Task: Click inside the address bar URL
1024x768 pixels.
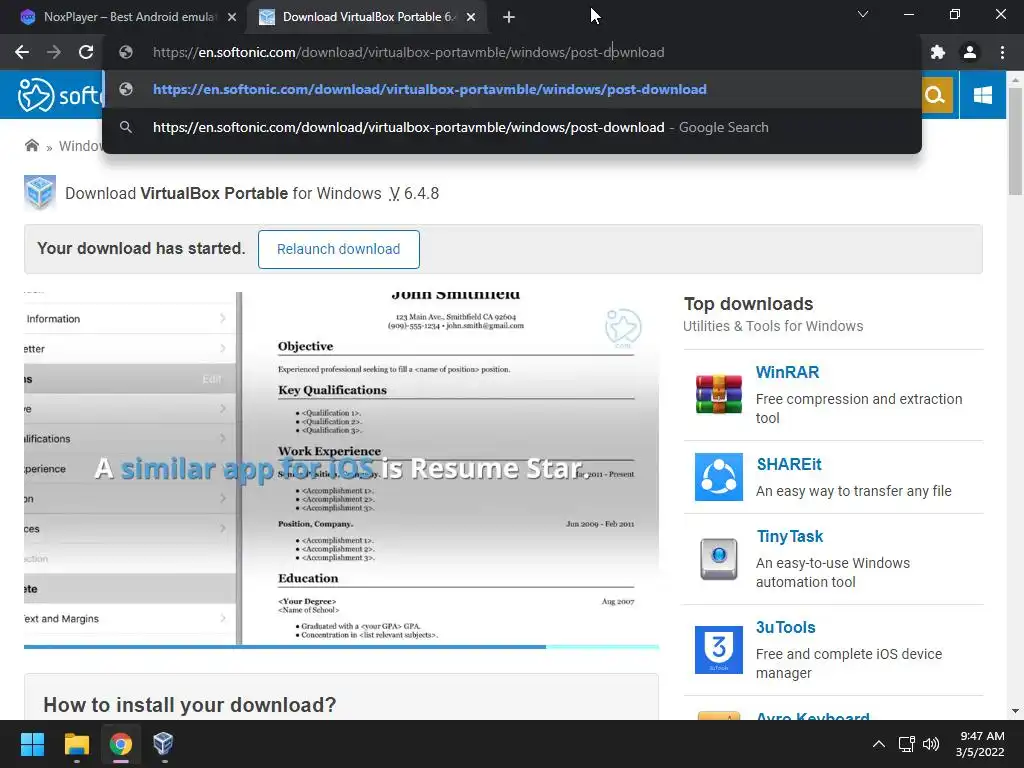Action: pyautogui.click(x=409, y=52)
